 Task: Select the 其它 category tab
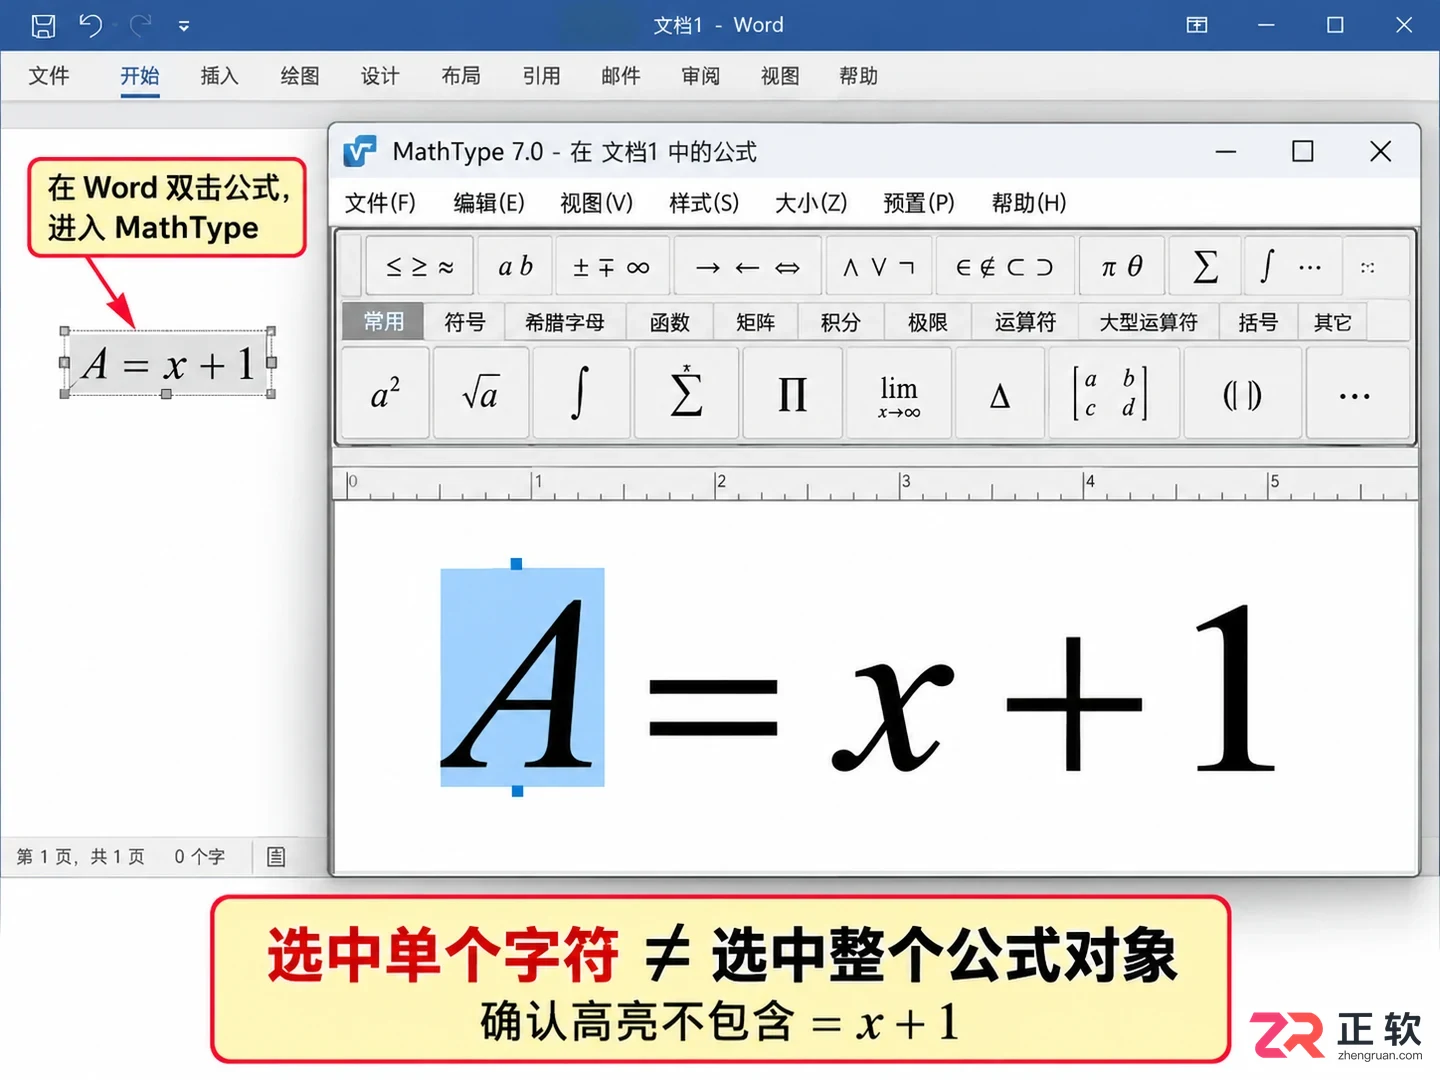[1333, 322]
